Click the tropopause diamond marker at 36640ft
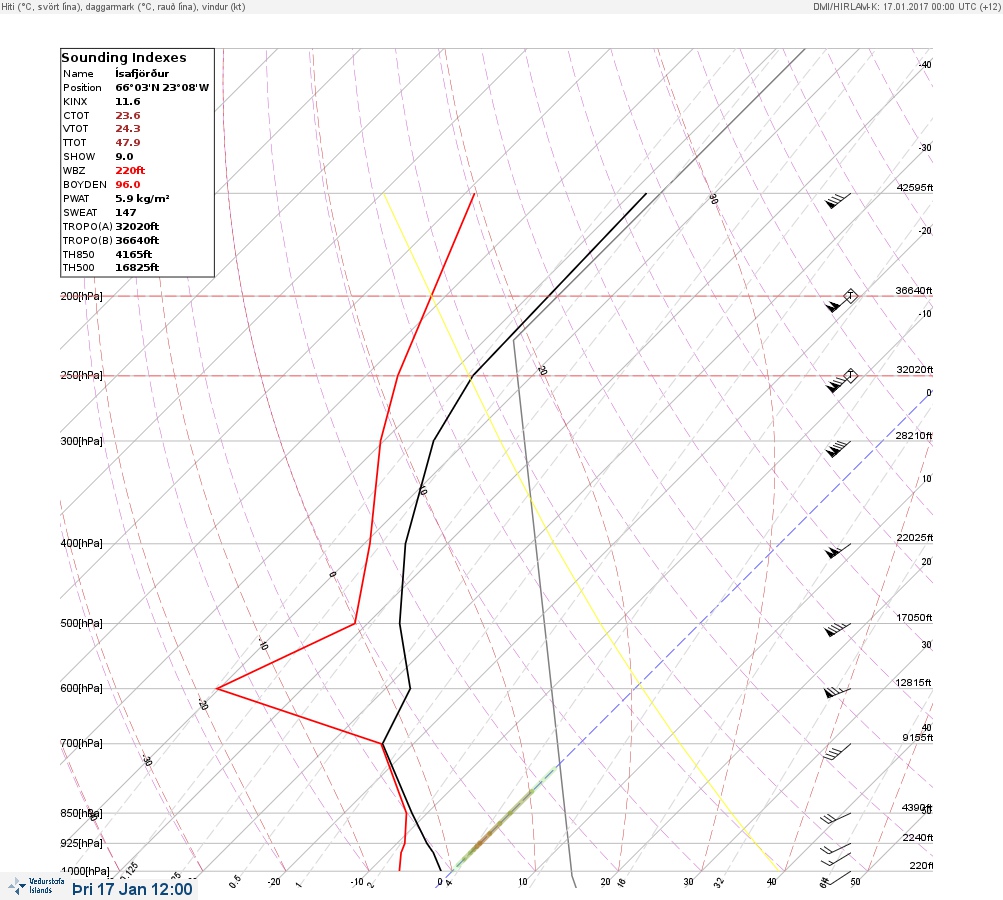The height and width of the screenshot is (900, 1003). [x=850, y=296]
